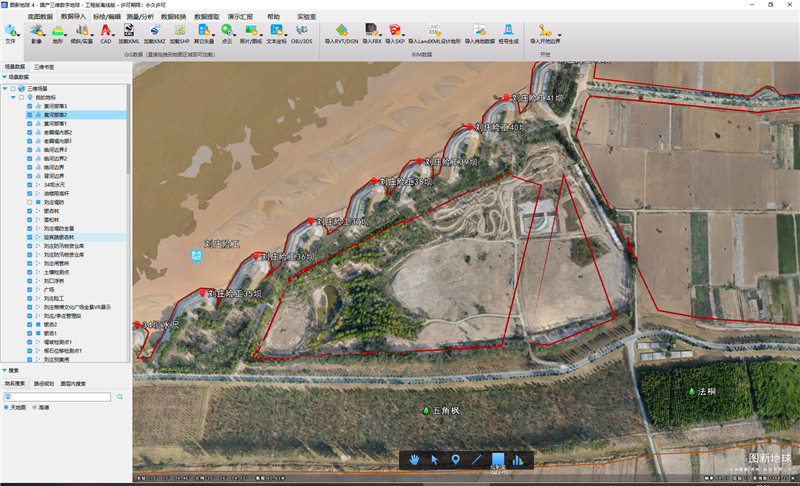Image resolution: width=800 pixels, height=486 pixels.
Task: Open the 帮助 ribbon tab
Action: coord(273,17)
